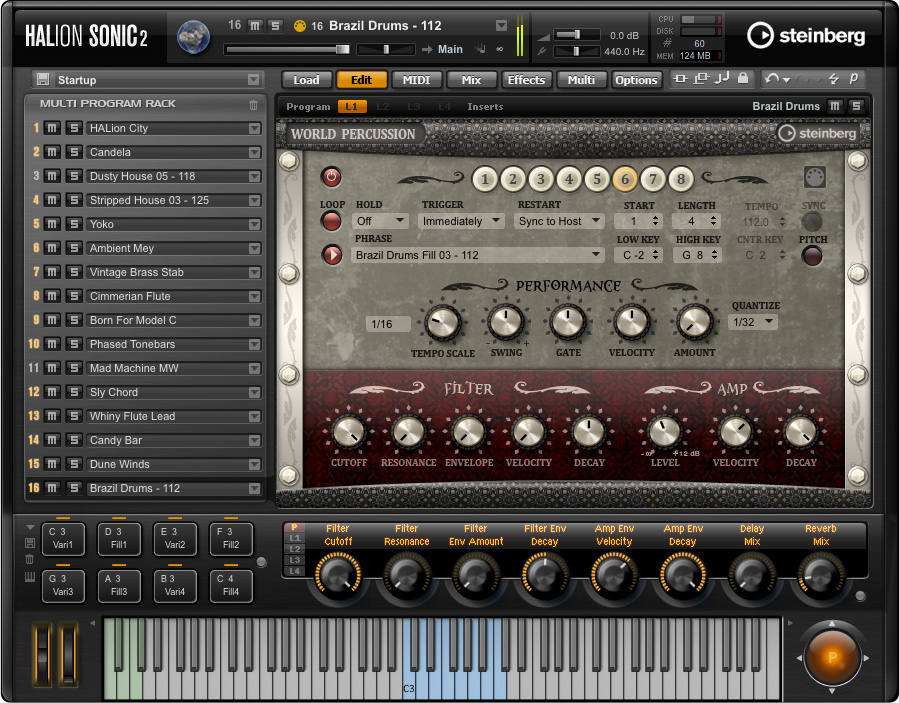Select variation button 3
Viewport: 899px width, 703px height.
(x=541, y=180)
